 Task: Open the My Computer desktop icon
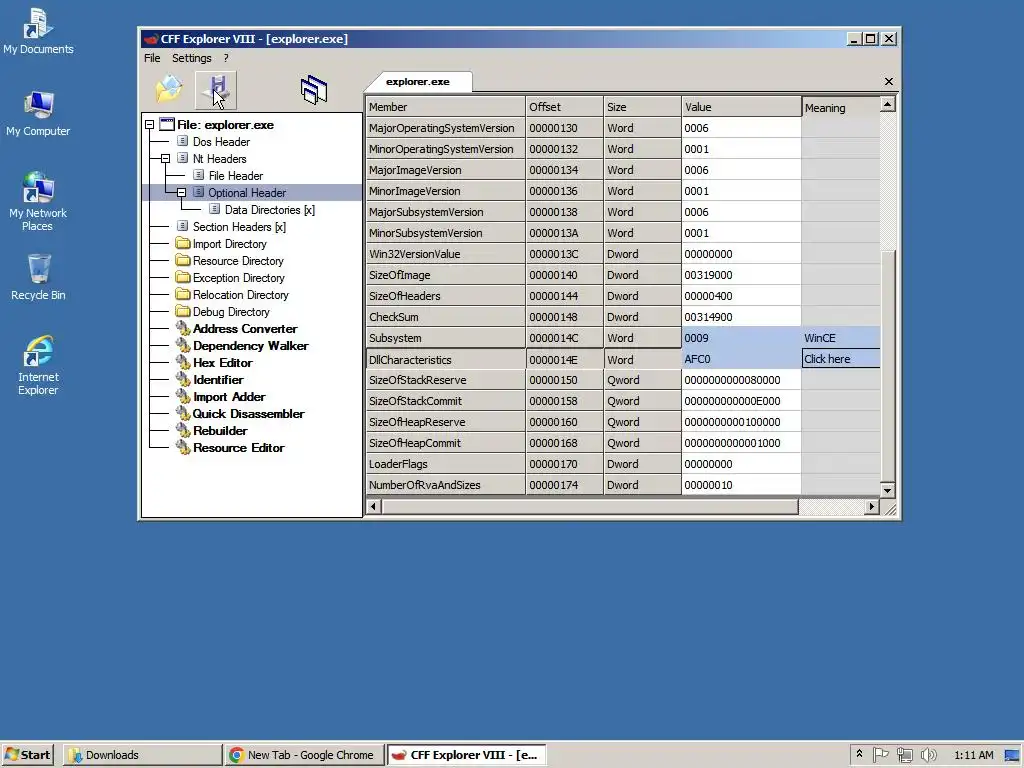click(x=38, y=114)
